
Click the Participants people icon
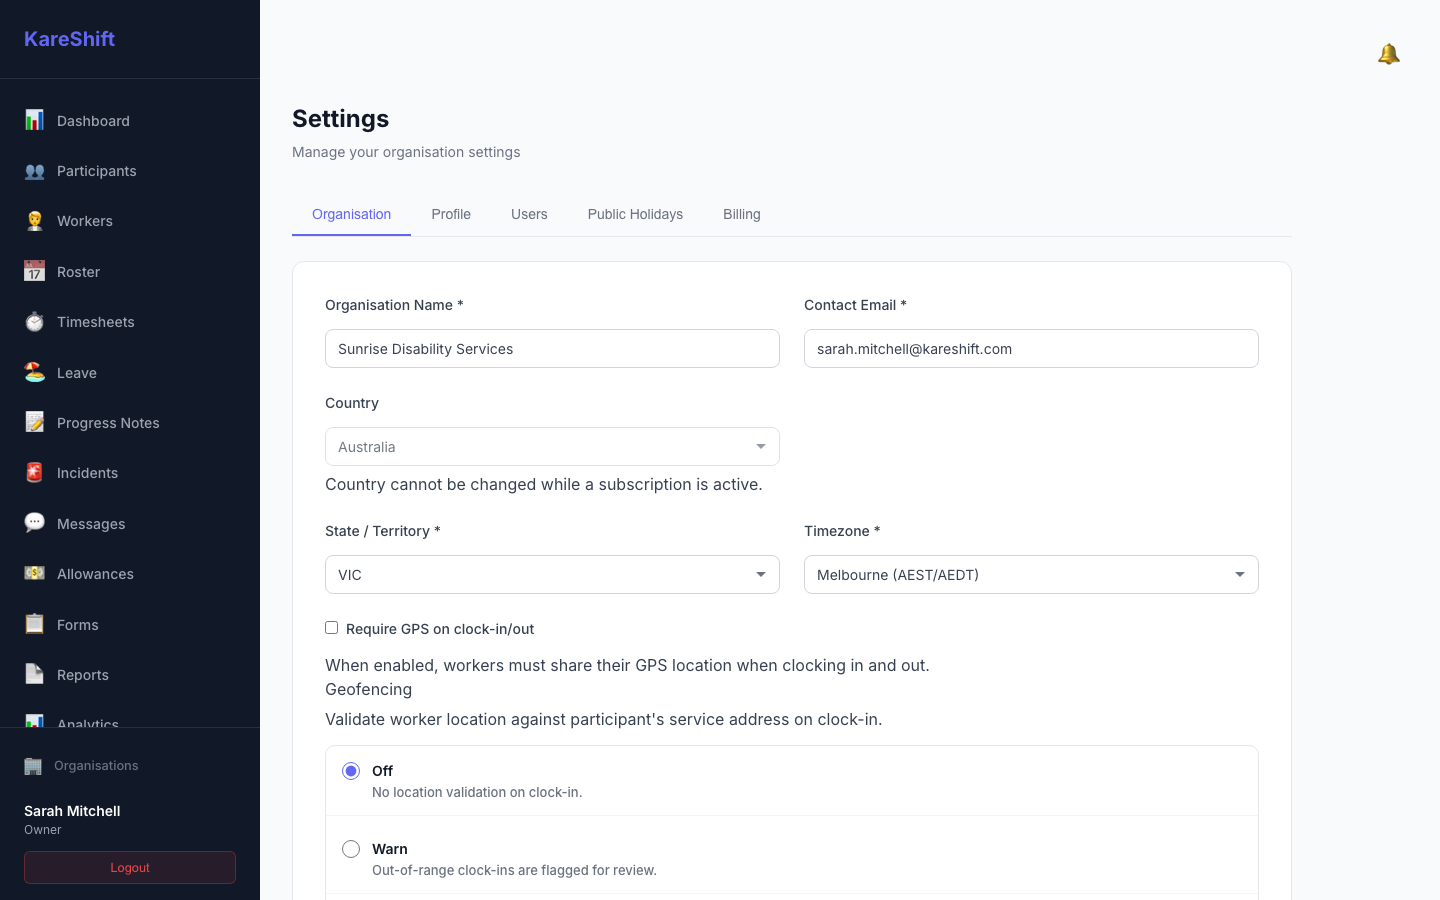(34, 171)
